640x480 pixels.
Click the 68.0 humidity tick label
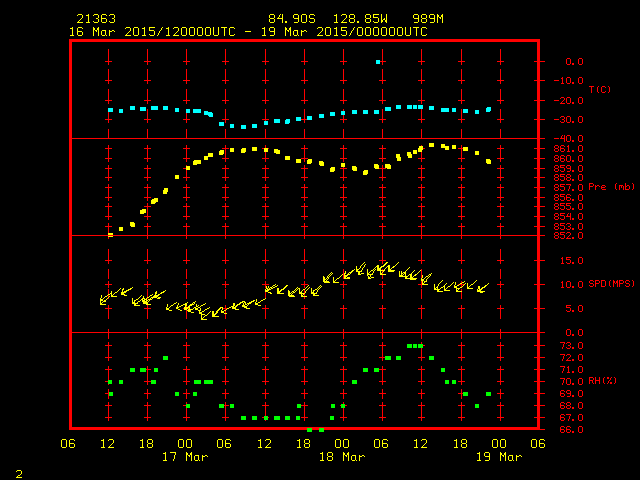pyautogui.click(x=571, y=406)
